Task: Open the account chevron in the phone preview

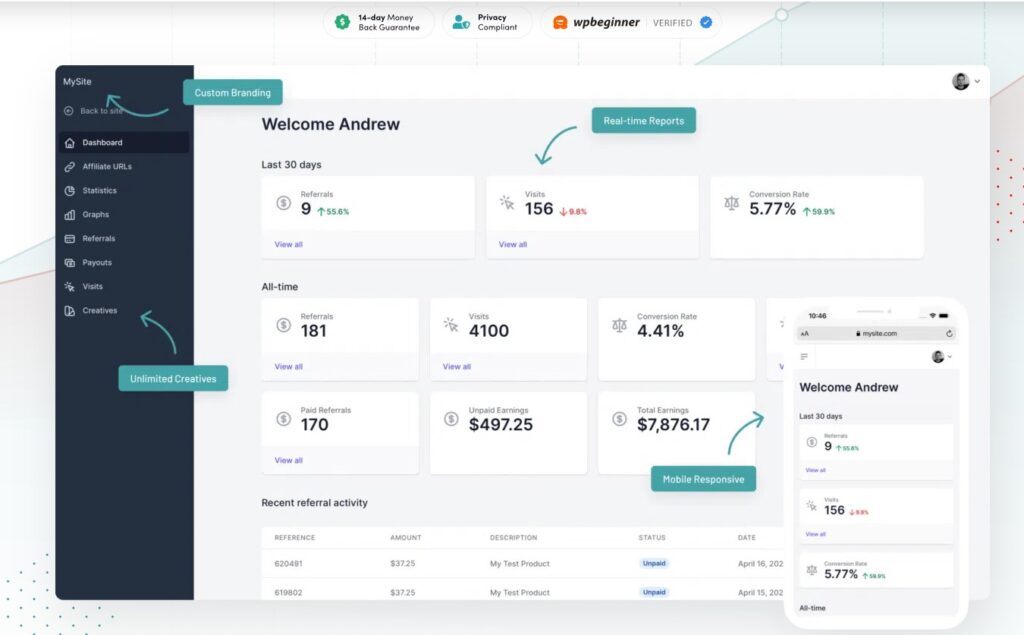Action: coord(950,357)
